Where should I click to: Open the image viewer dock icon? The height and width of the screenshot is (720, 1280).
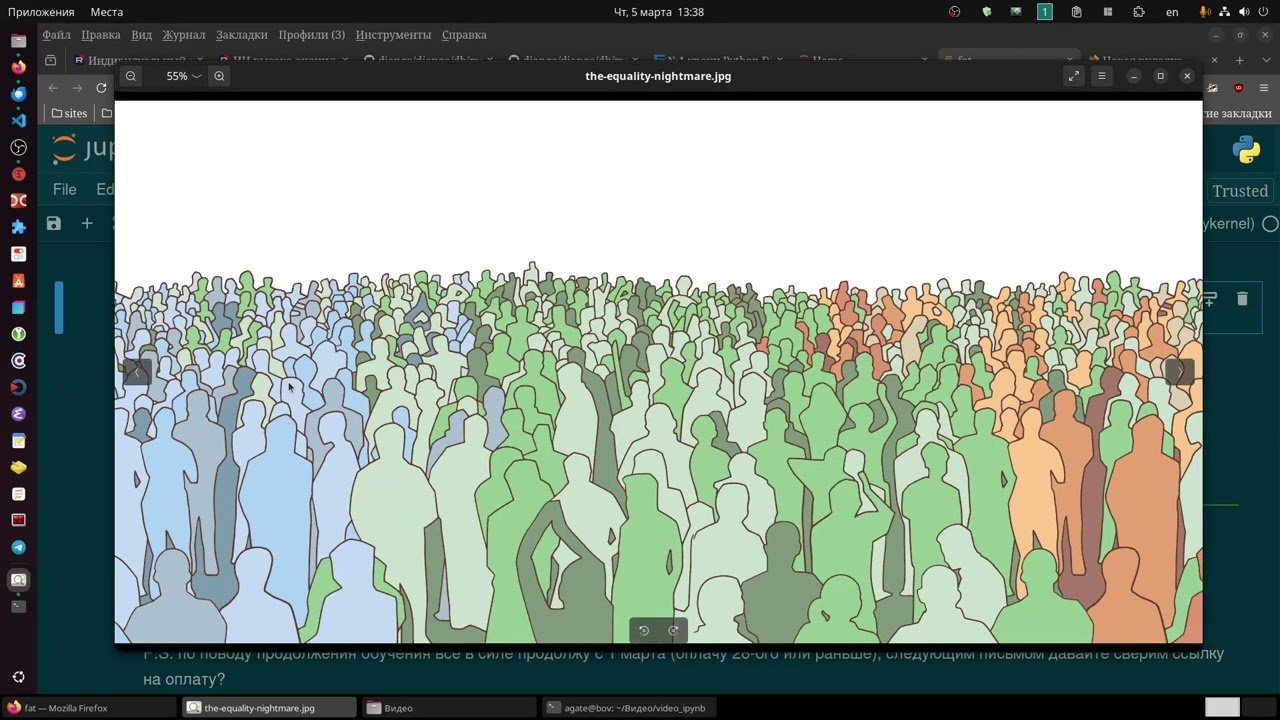[x=18, y=580]
